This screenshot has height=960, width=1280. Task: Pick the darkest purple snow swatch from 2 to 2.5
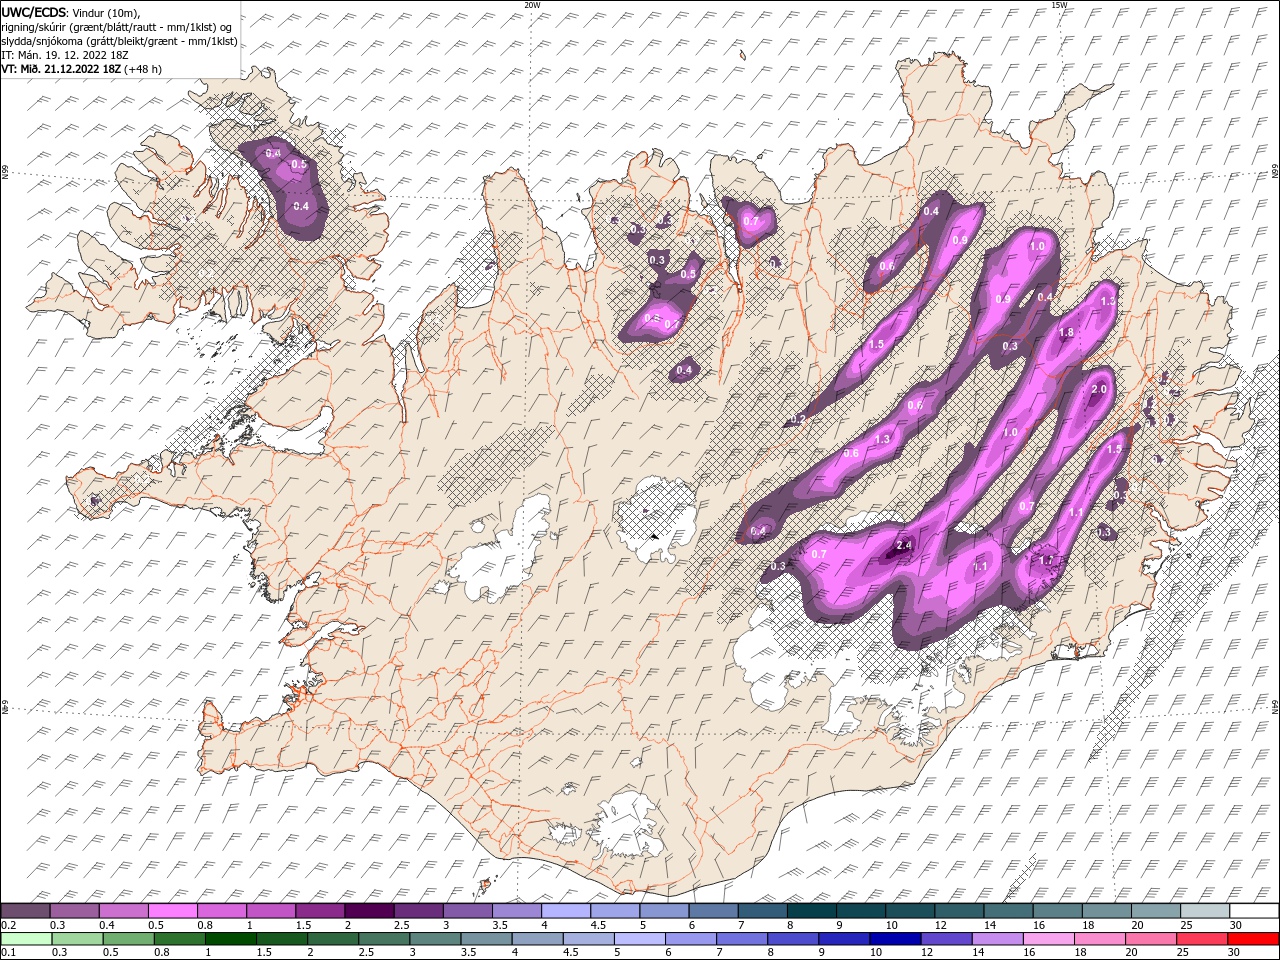click(369, 911)
